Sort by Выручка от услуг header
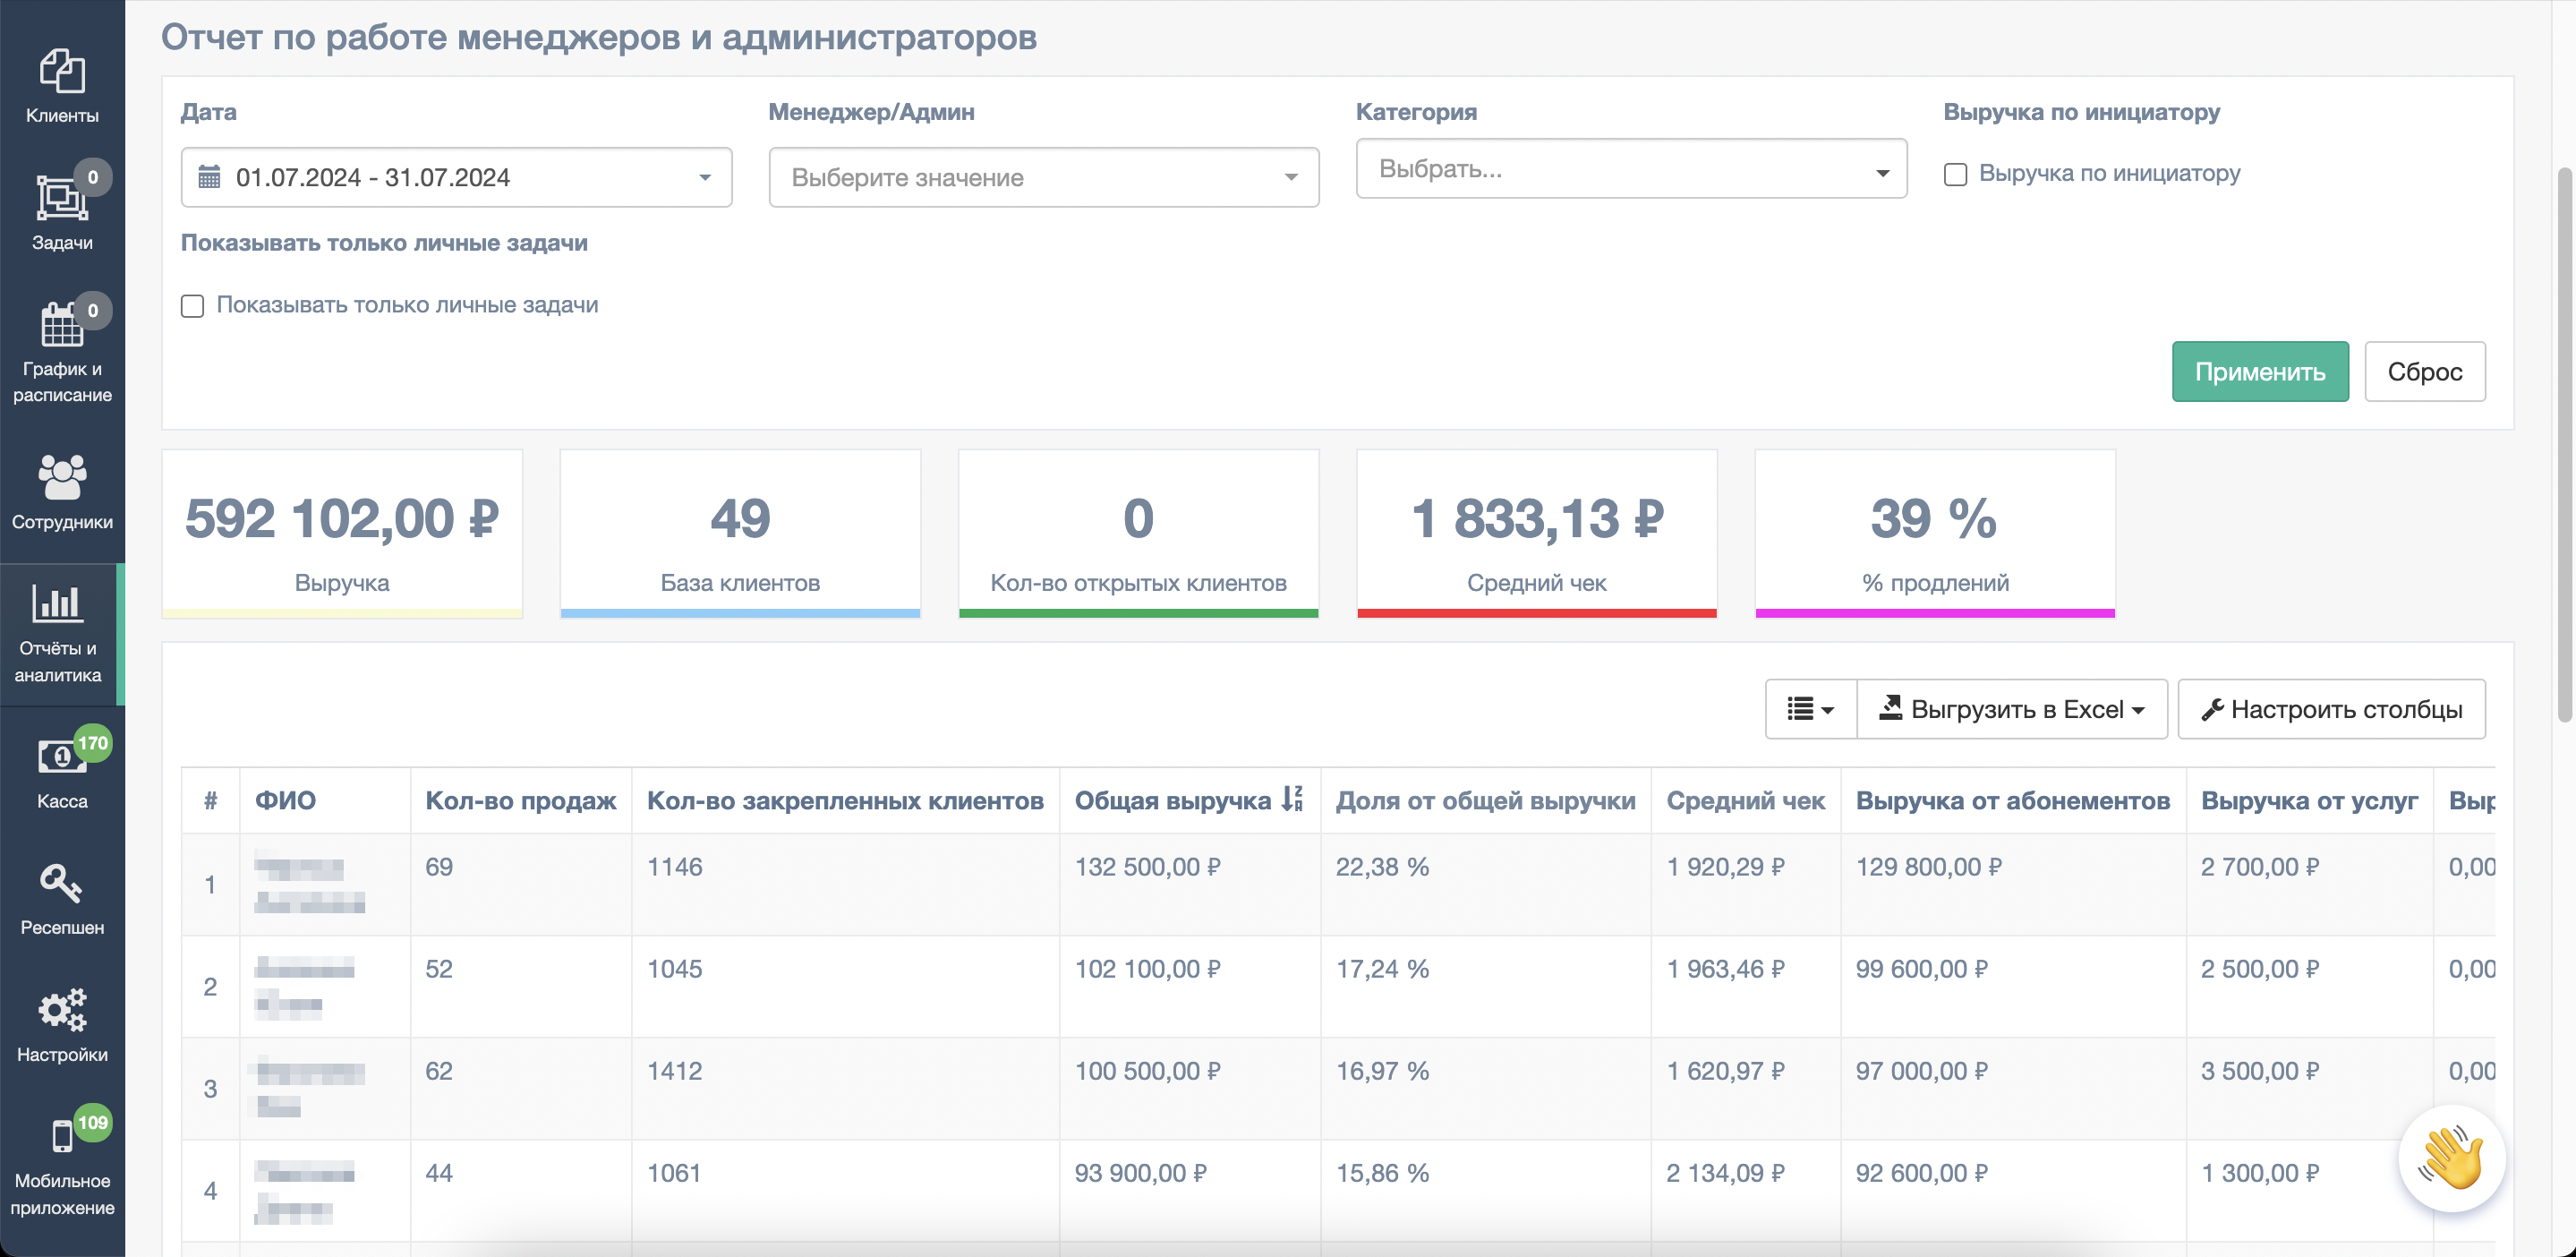This screenshot has height=1257, width=2576. point(2309,800)
